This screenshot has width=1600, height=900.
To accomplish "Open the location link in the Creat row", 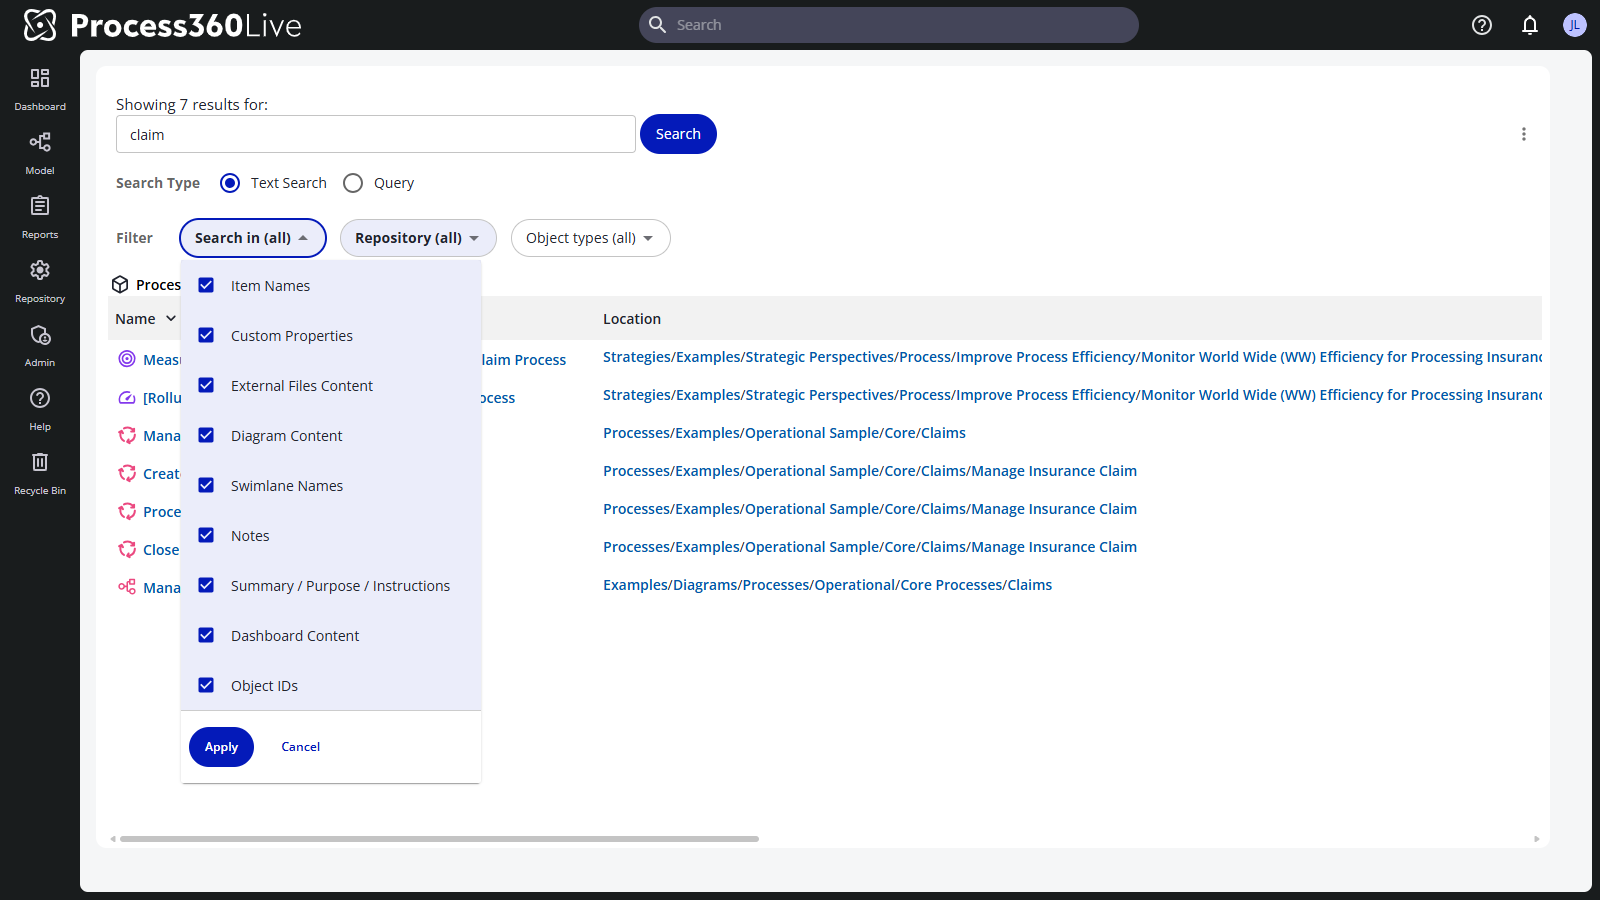I will 870,471.
